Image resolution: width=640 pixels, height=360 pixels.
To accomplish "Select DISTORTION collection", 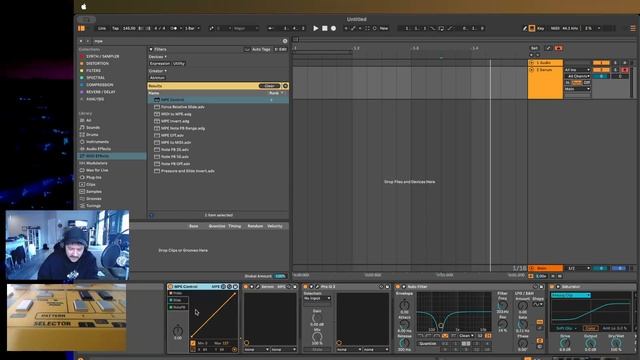I will point(97,64).
